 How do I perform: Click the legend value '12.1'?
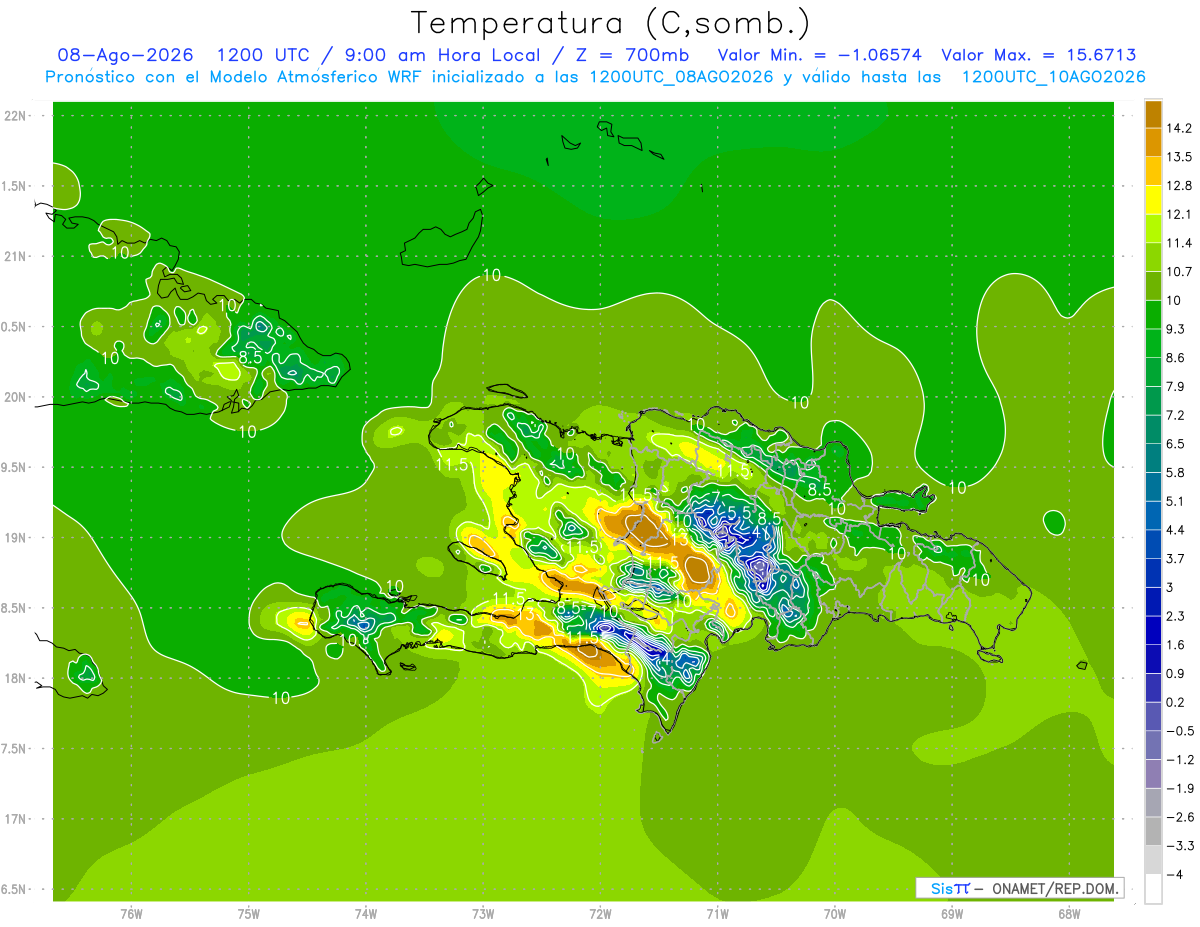[1181, 214]
